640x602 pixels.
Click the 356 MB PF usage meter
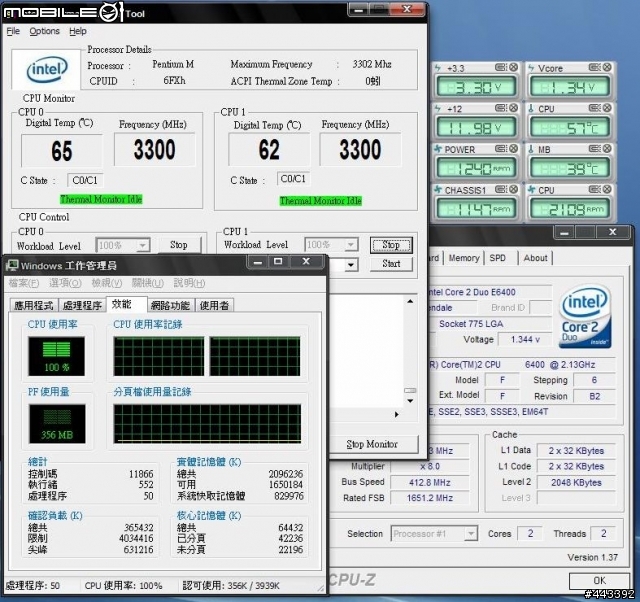[x=57, y=424]
